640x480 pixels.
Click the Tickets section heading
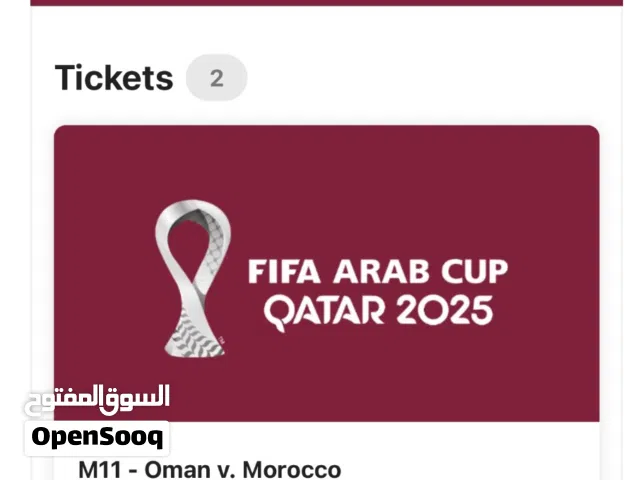[113, 77]
